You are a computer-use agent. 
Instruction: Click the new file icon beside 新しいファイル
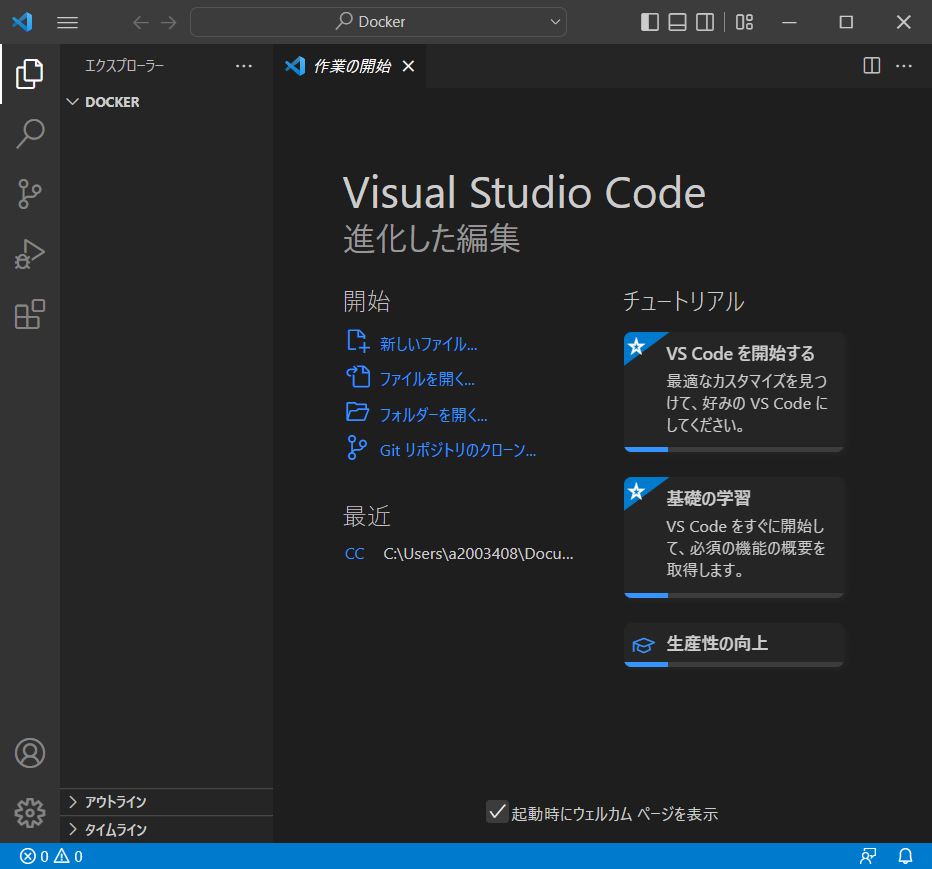tap(357, 341)
